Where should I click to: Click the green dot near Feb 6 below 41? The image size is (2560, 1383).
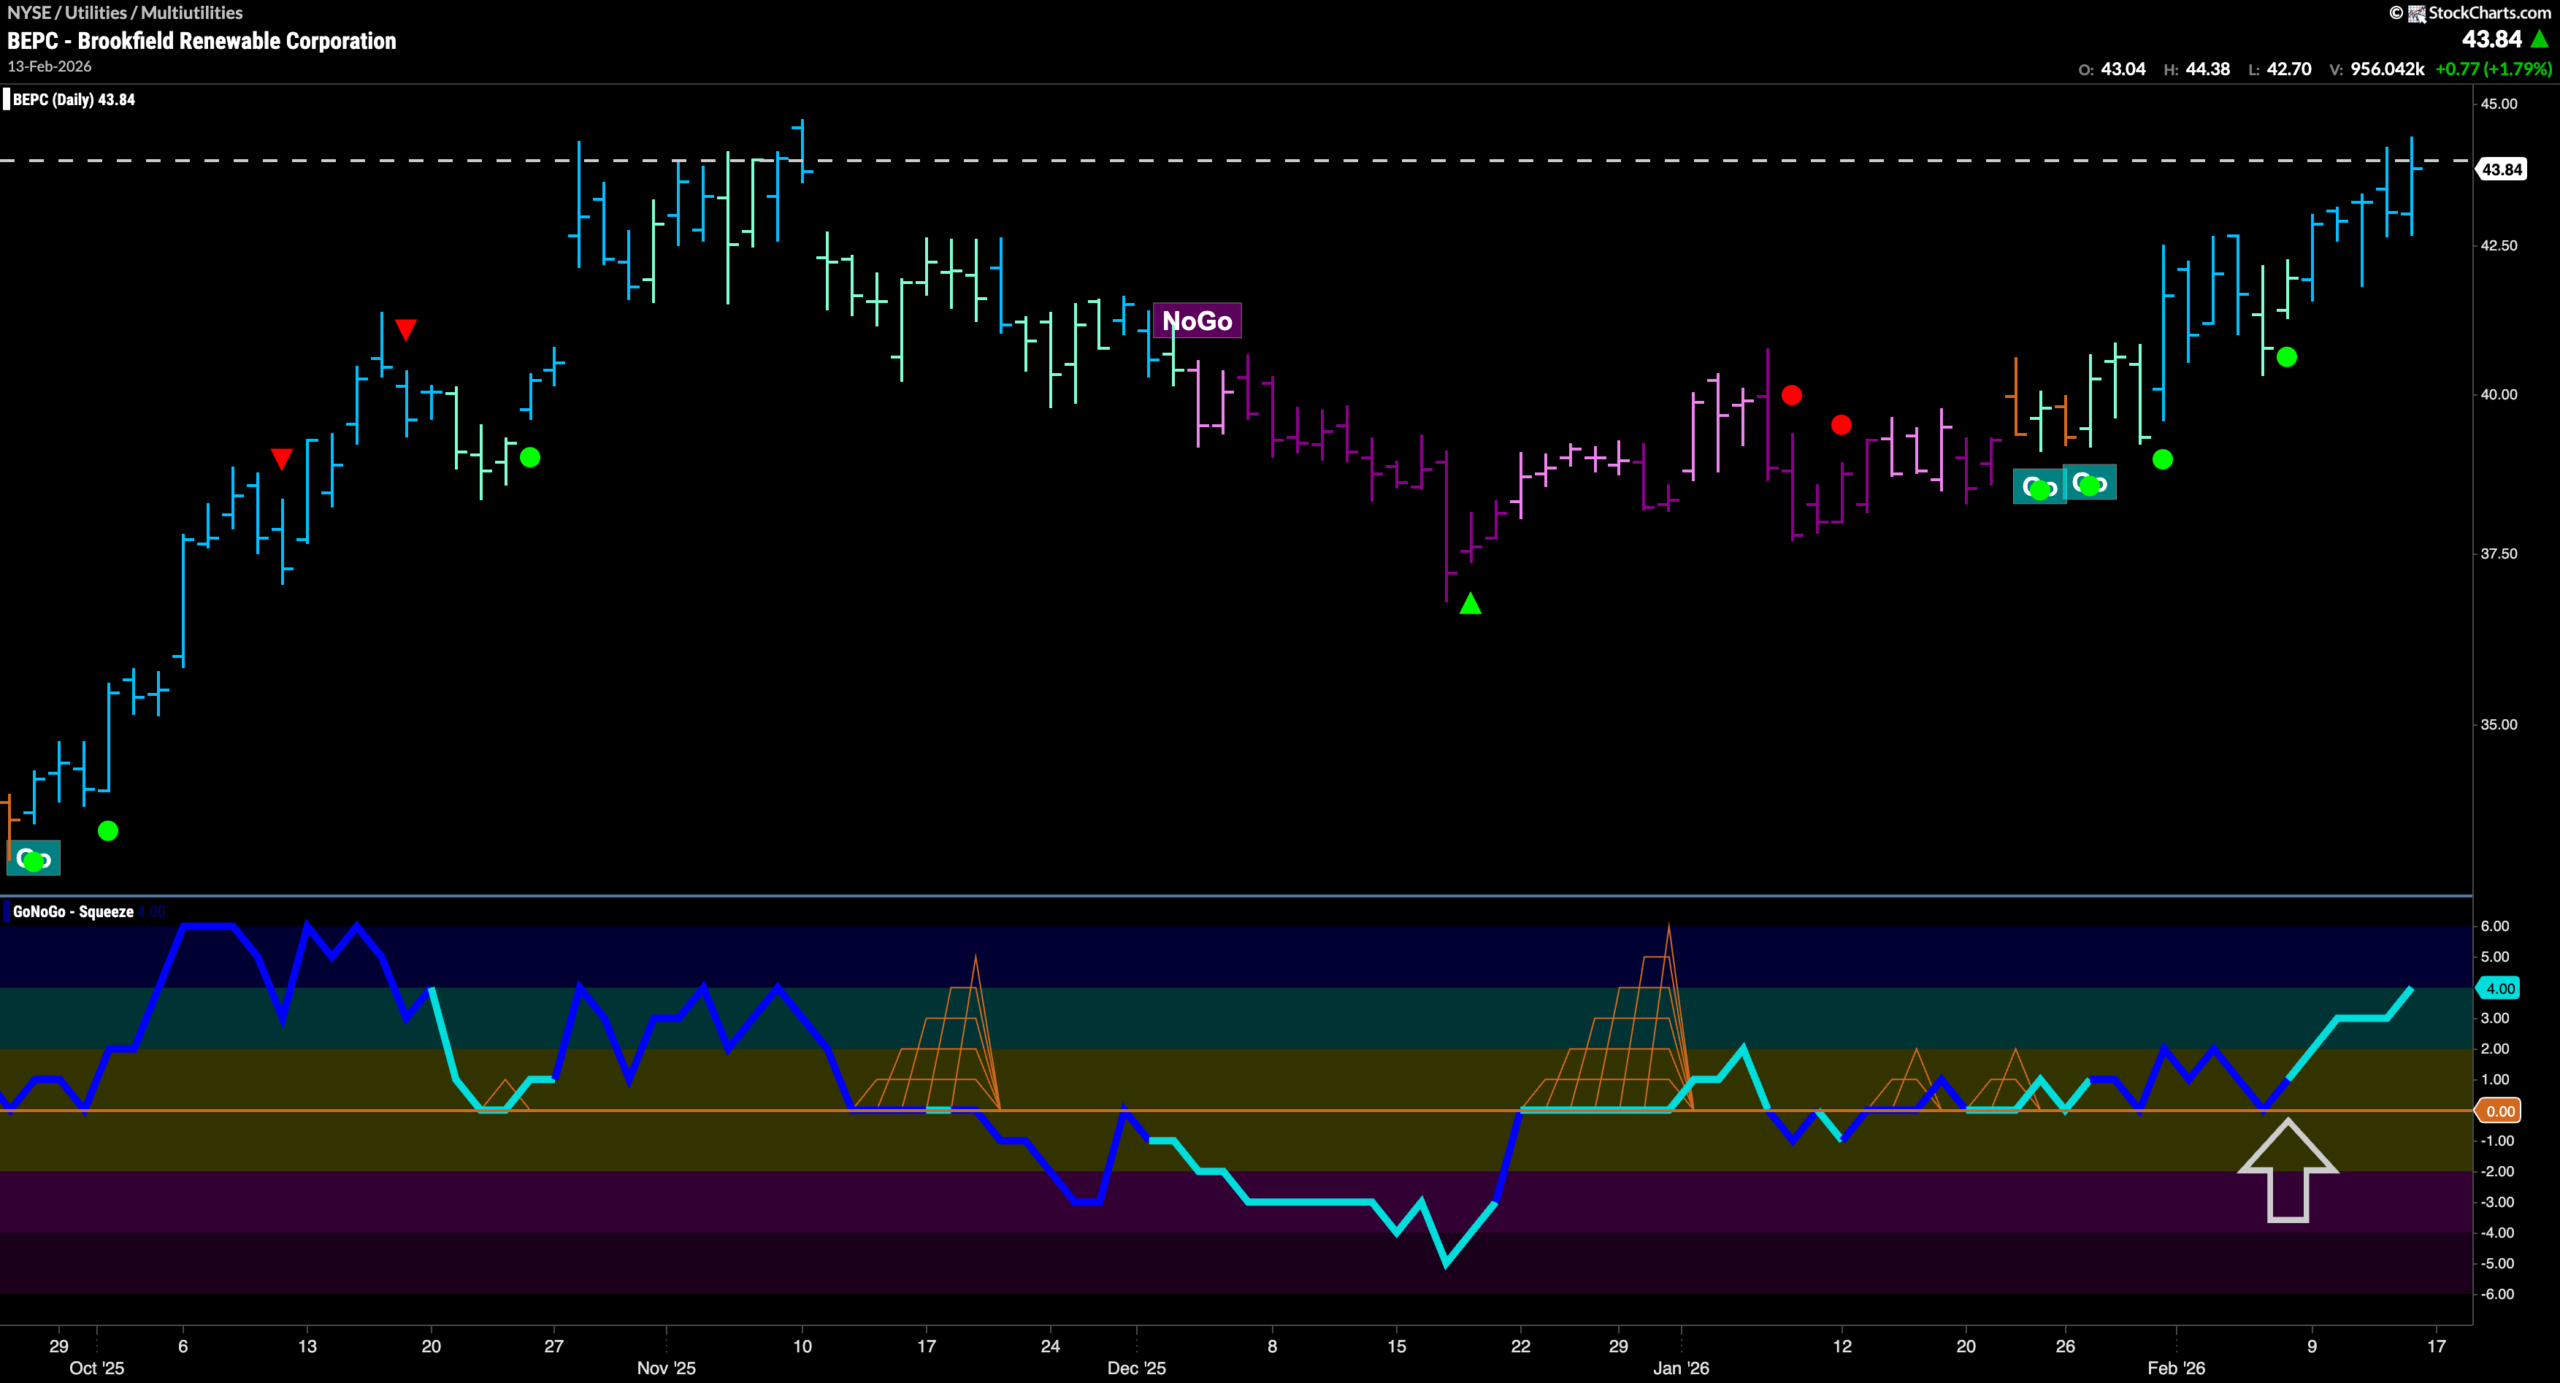[2286, 357]
